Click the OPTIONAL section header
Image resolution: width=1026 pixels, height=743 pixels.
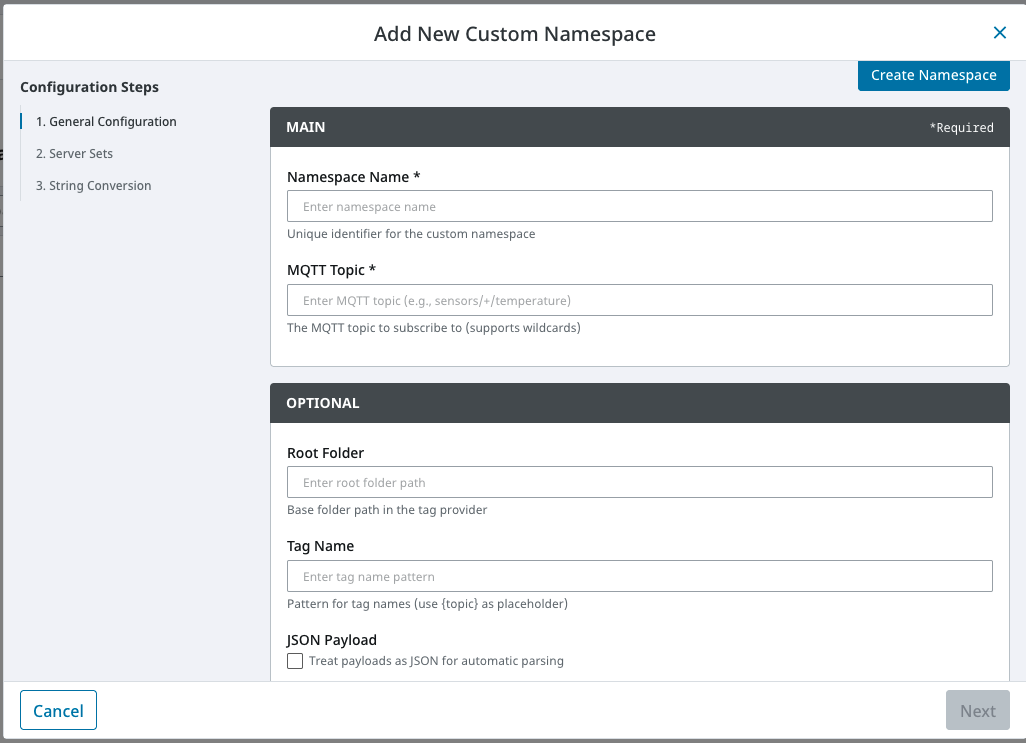pyautogui.click(x=323, y=403)
